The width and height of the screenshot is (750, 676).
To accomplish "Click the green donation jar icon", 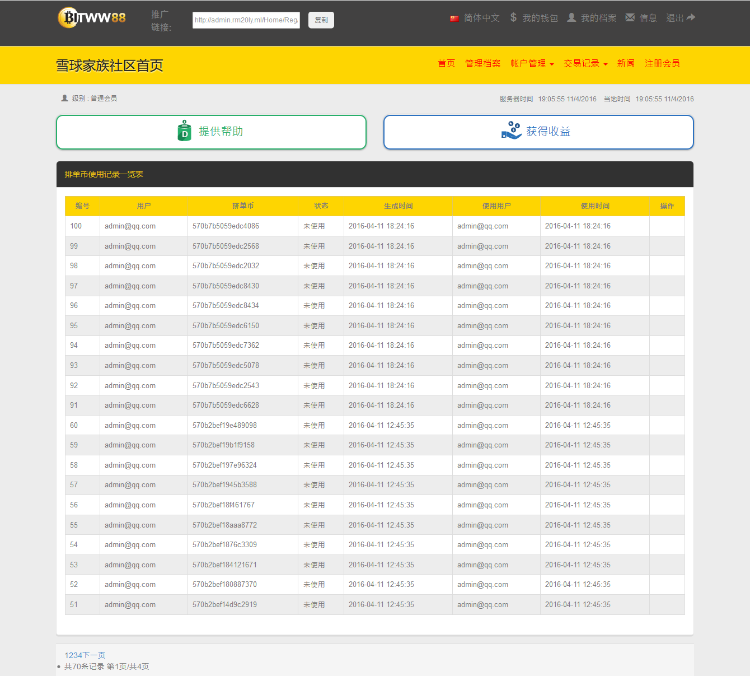I will click(x=184, y=131).
